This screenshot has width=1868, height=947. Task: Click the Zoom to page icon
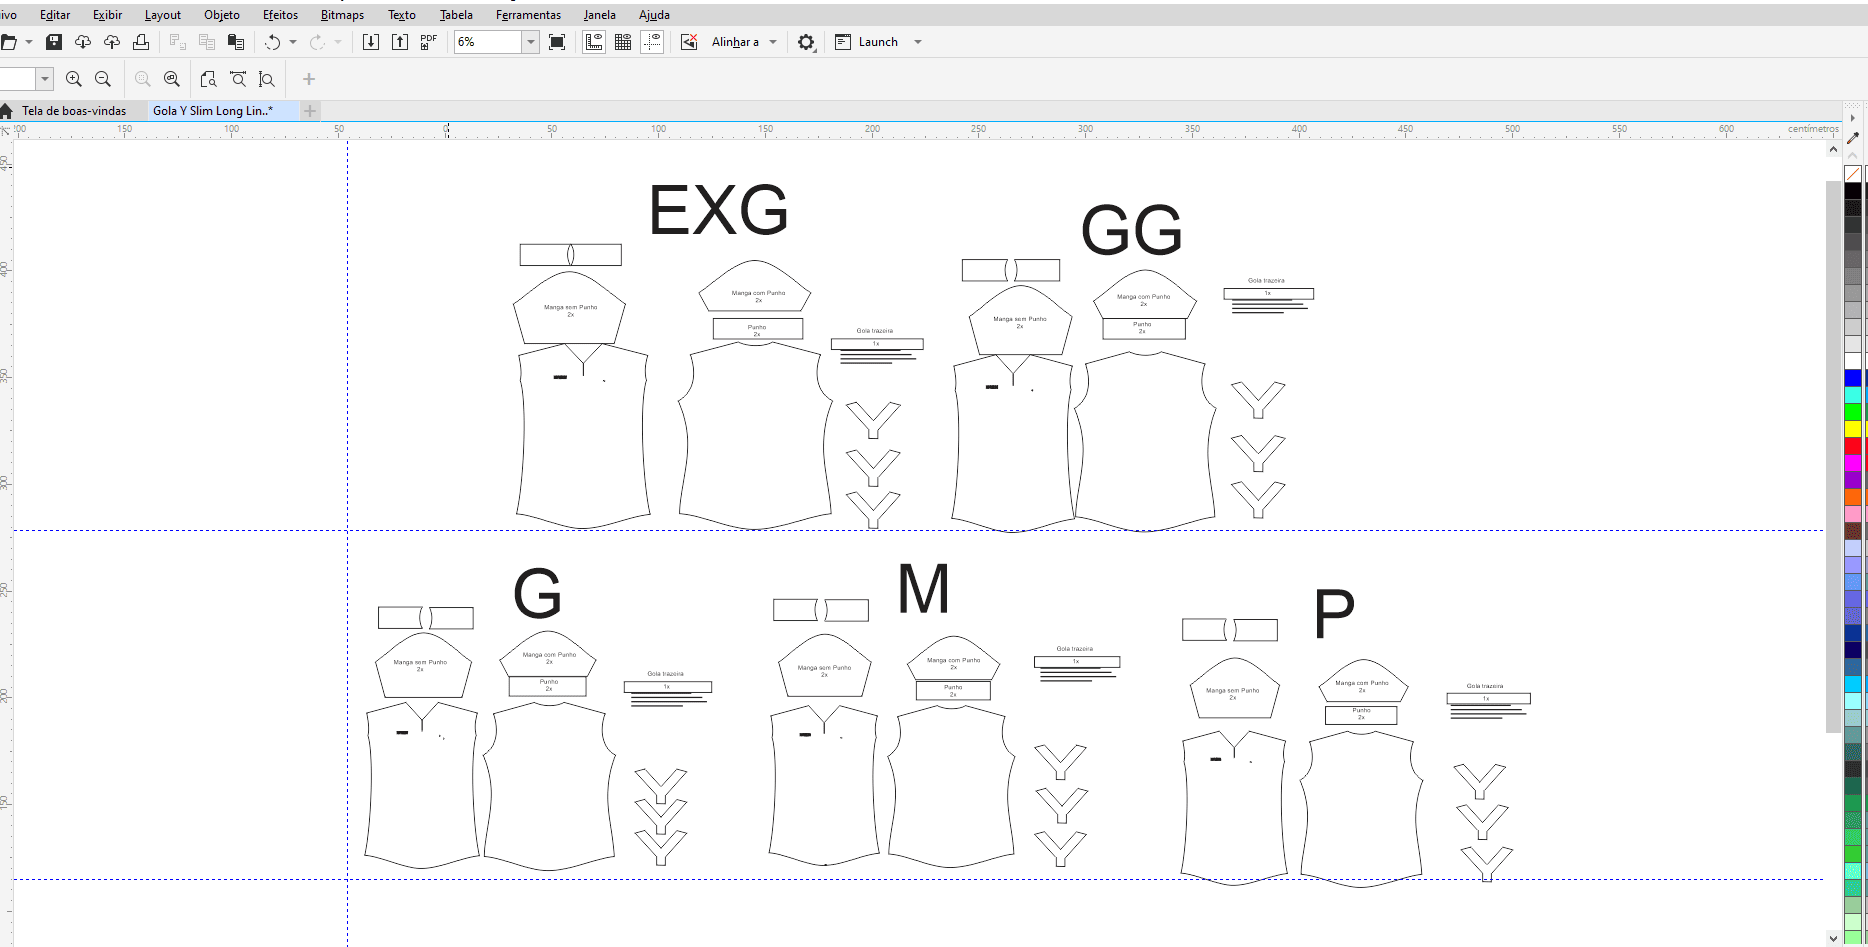(208, 79)
